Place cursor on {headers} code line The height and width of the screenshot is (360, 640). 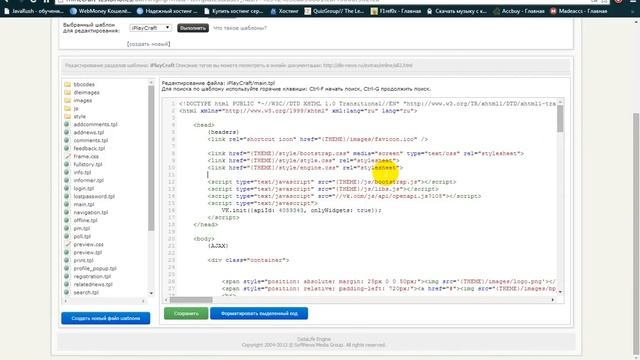(x=223, y=132)
